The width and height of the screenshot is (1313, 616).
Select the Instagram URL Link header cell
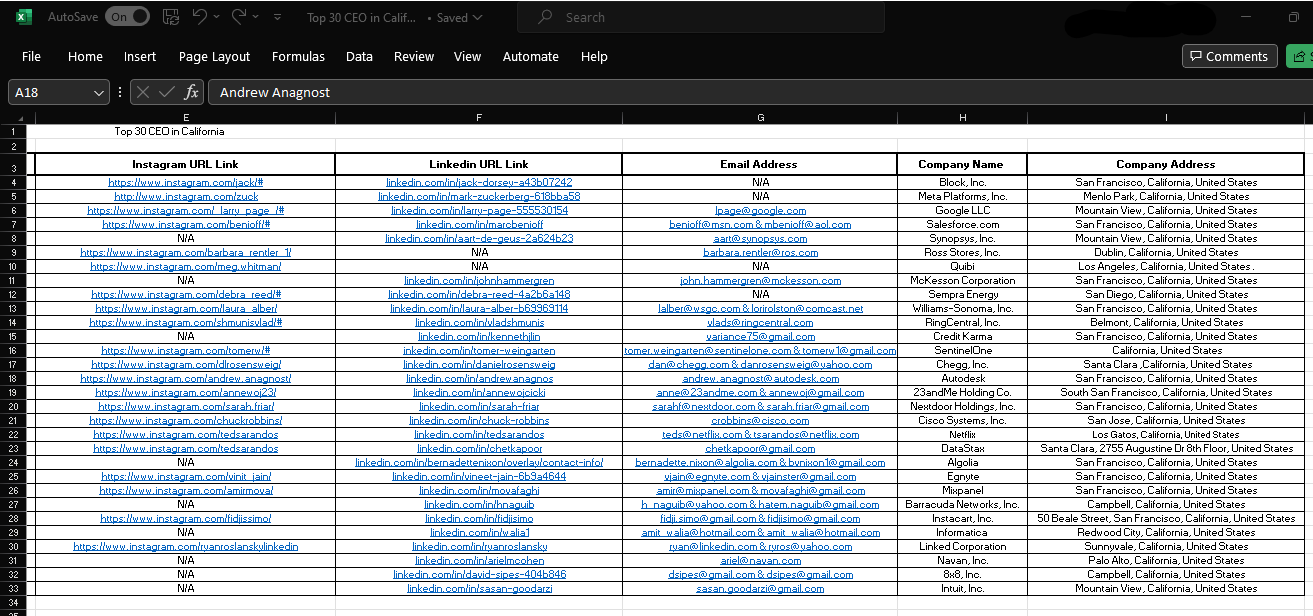point(186,164)
